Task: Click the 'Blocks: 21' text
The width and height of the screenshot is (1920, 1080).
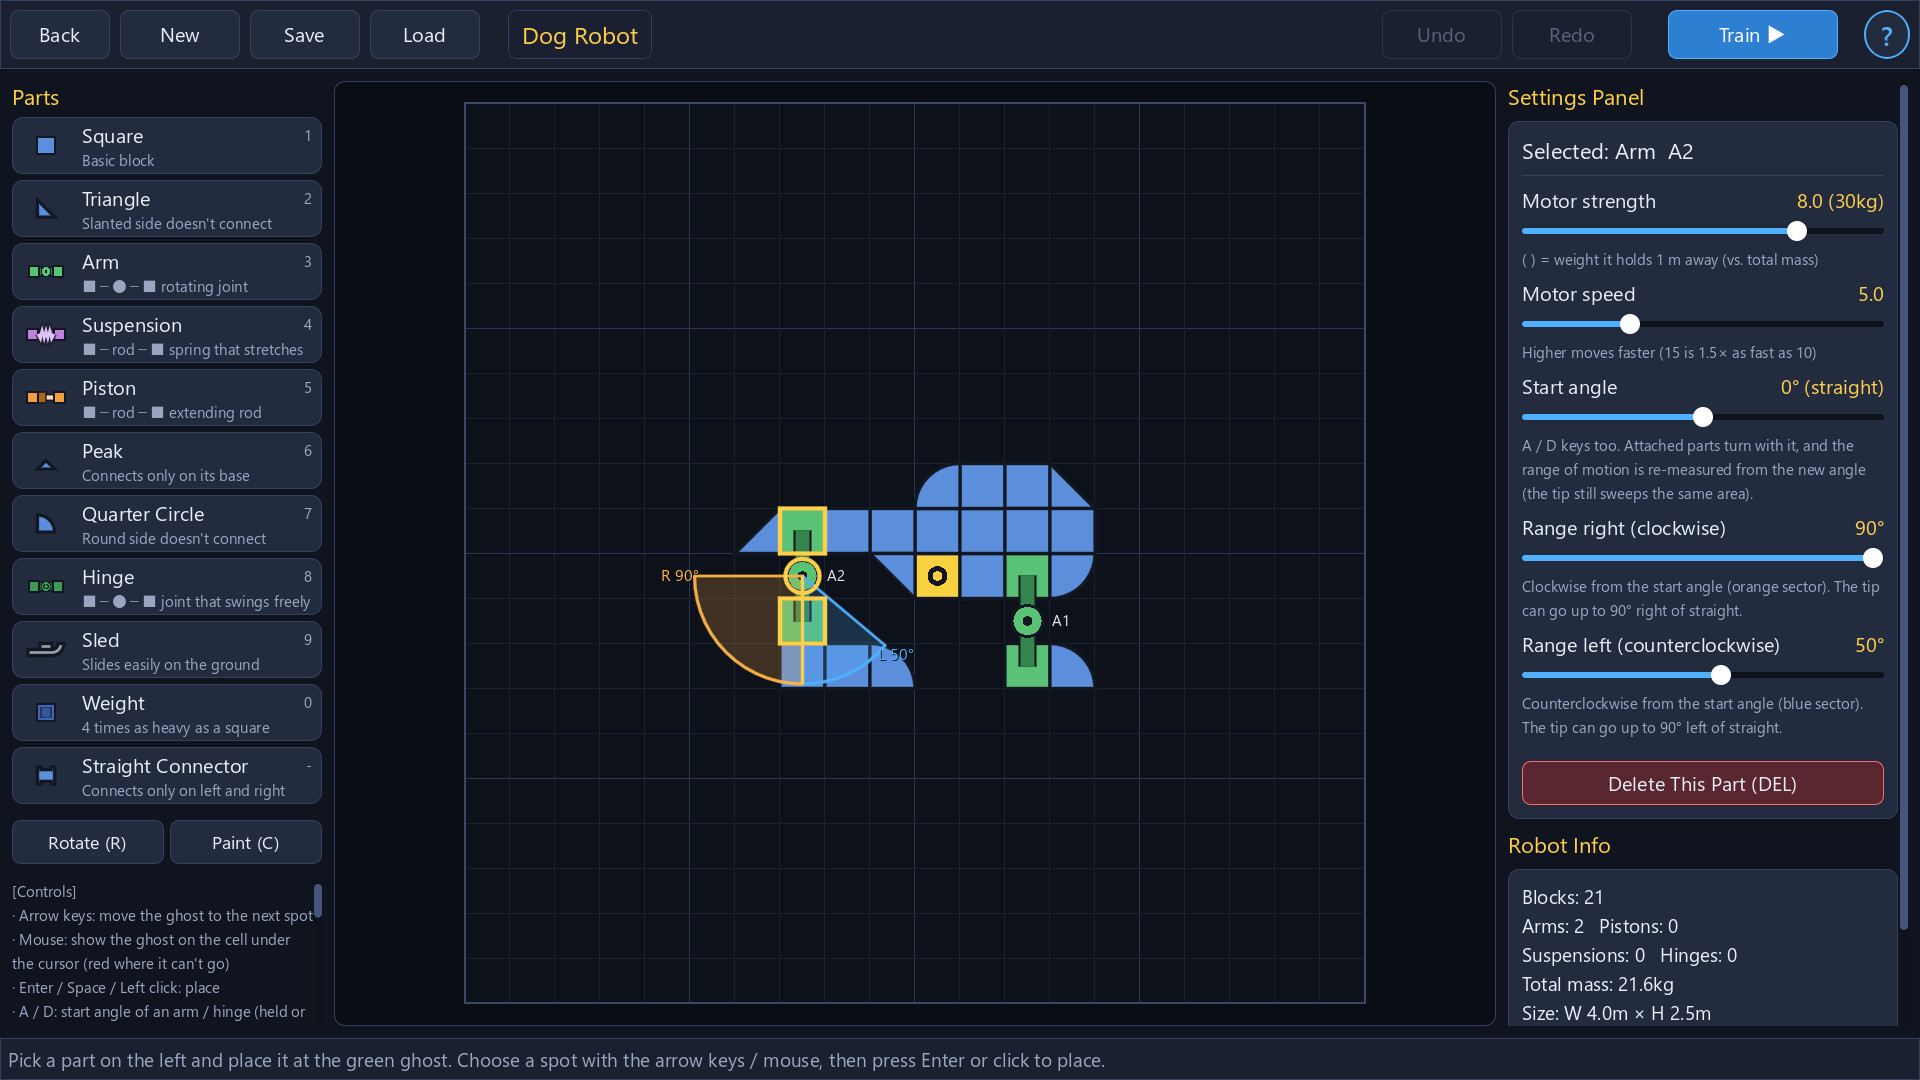Action: [x=1562, y=898]
